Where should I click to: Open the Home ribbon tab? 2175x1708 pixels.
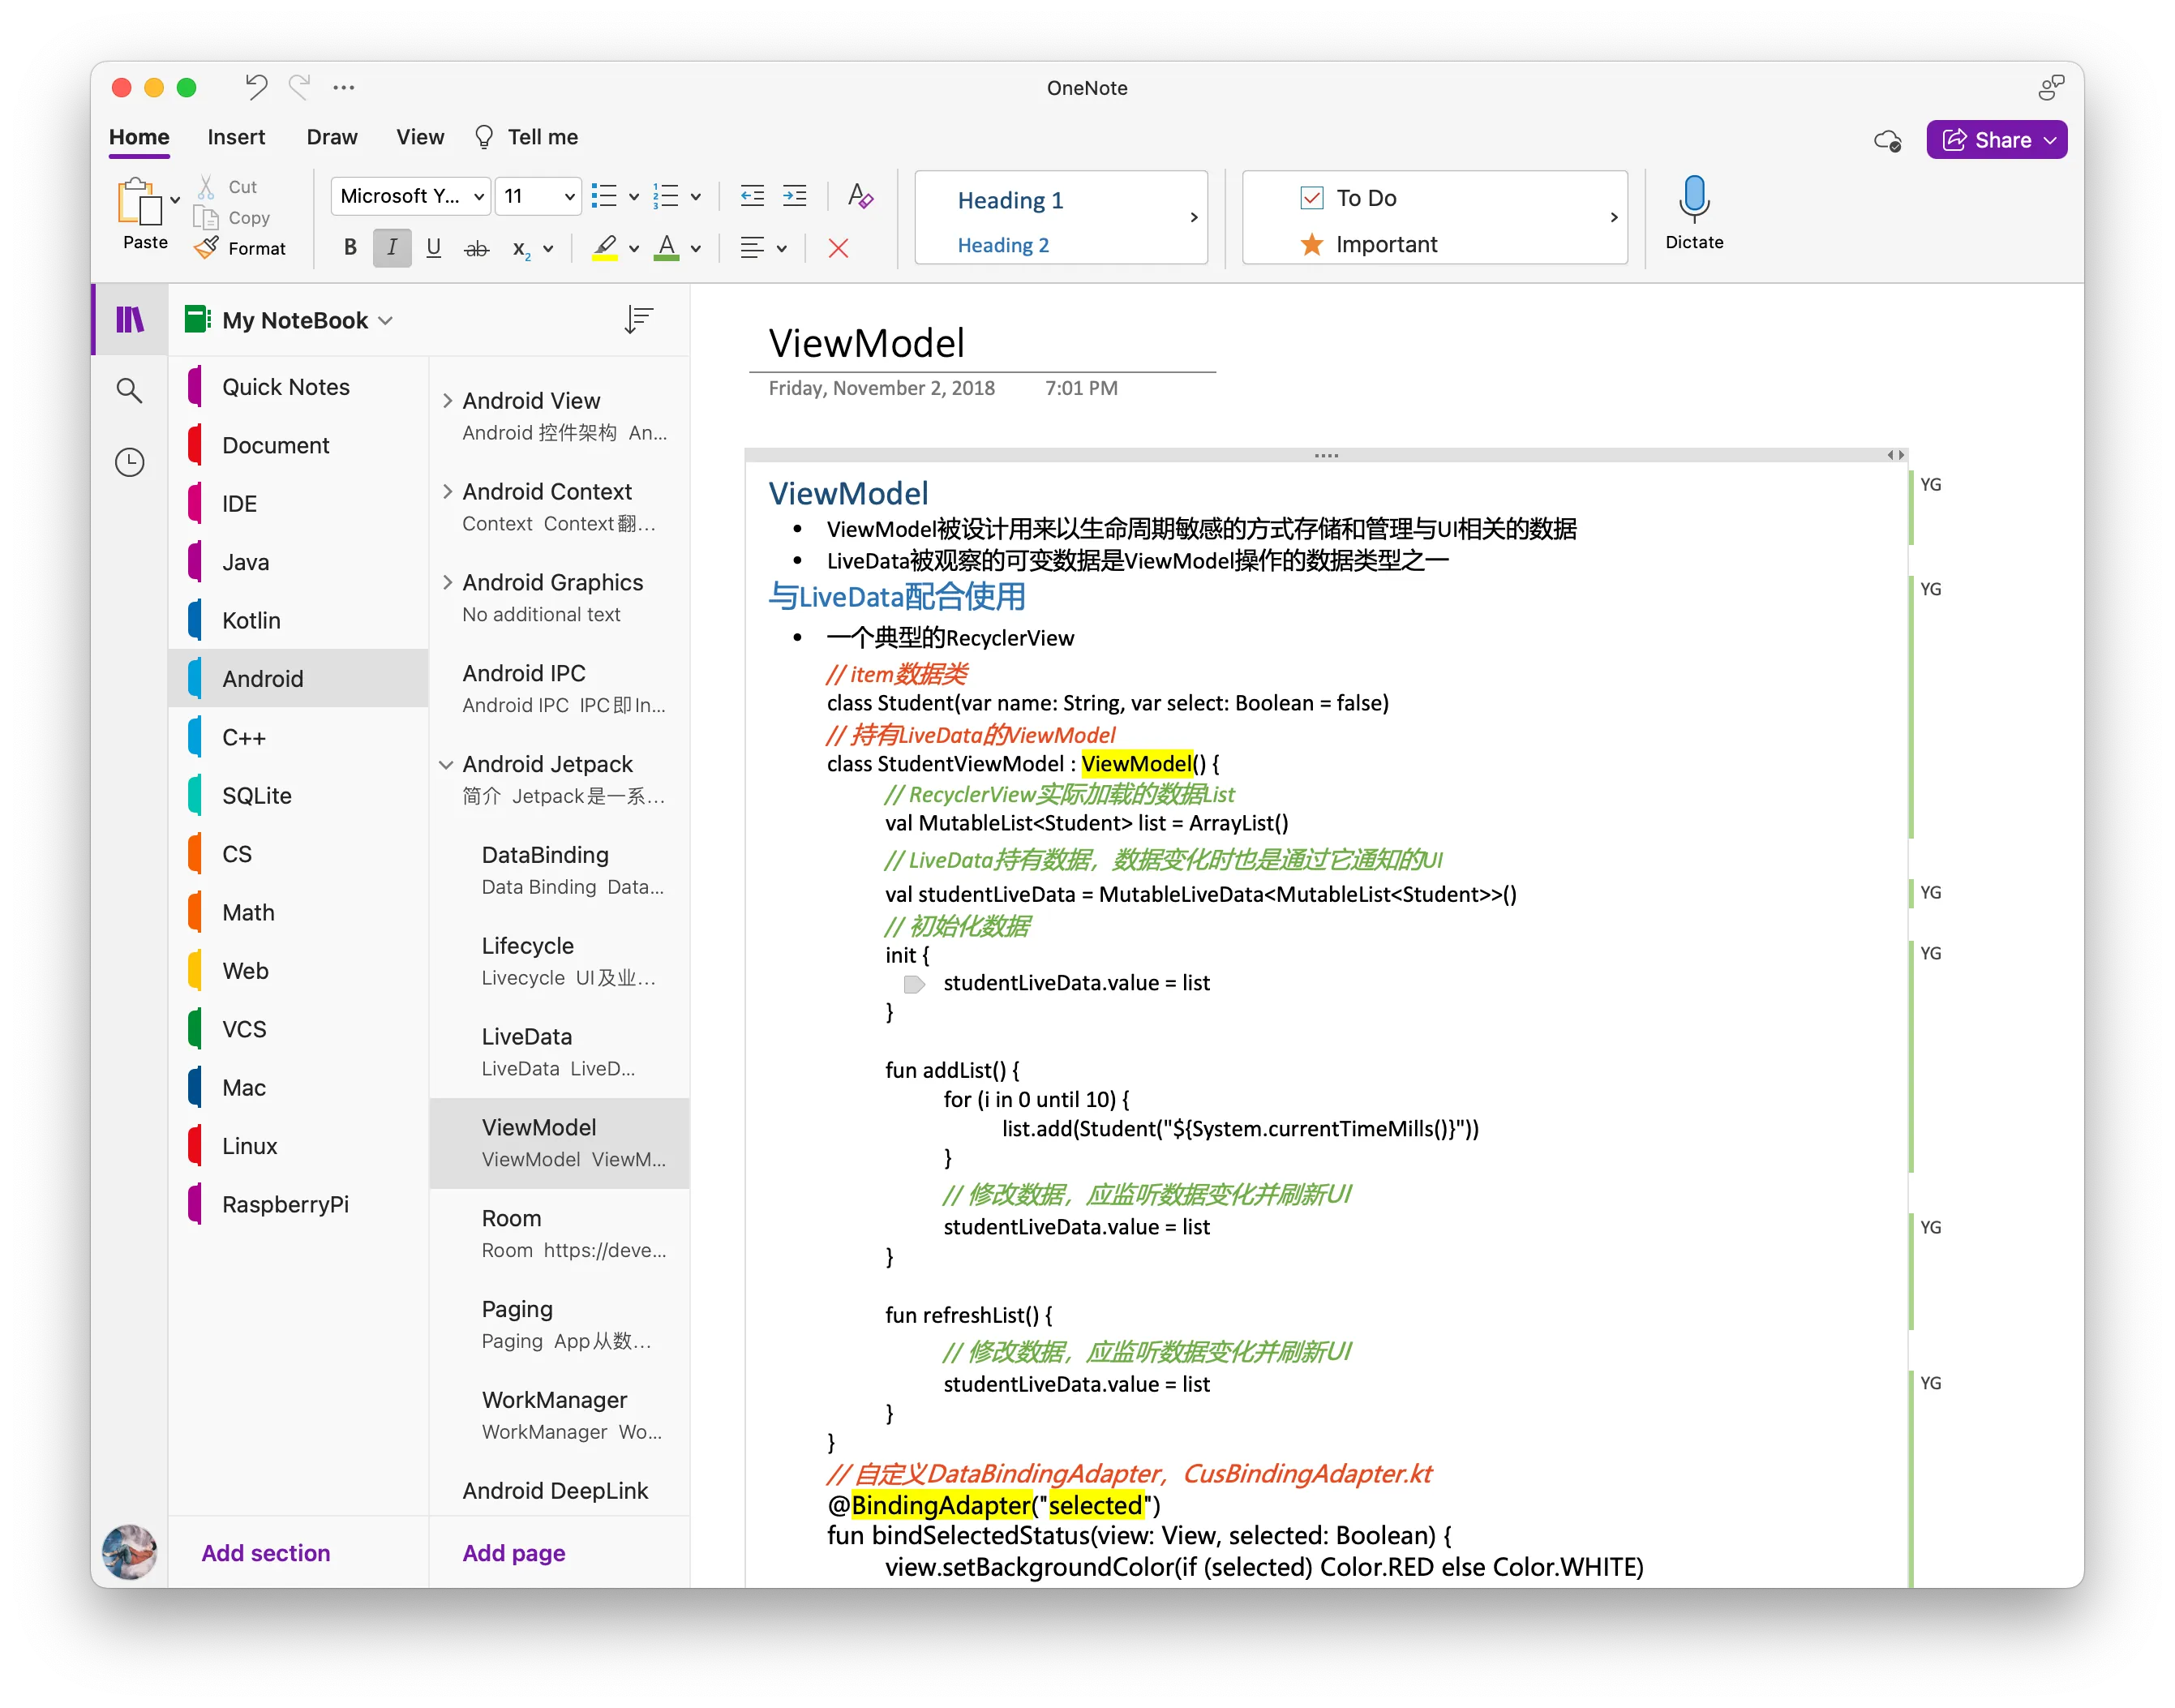[139, 136]
